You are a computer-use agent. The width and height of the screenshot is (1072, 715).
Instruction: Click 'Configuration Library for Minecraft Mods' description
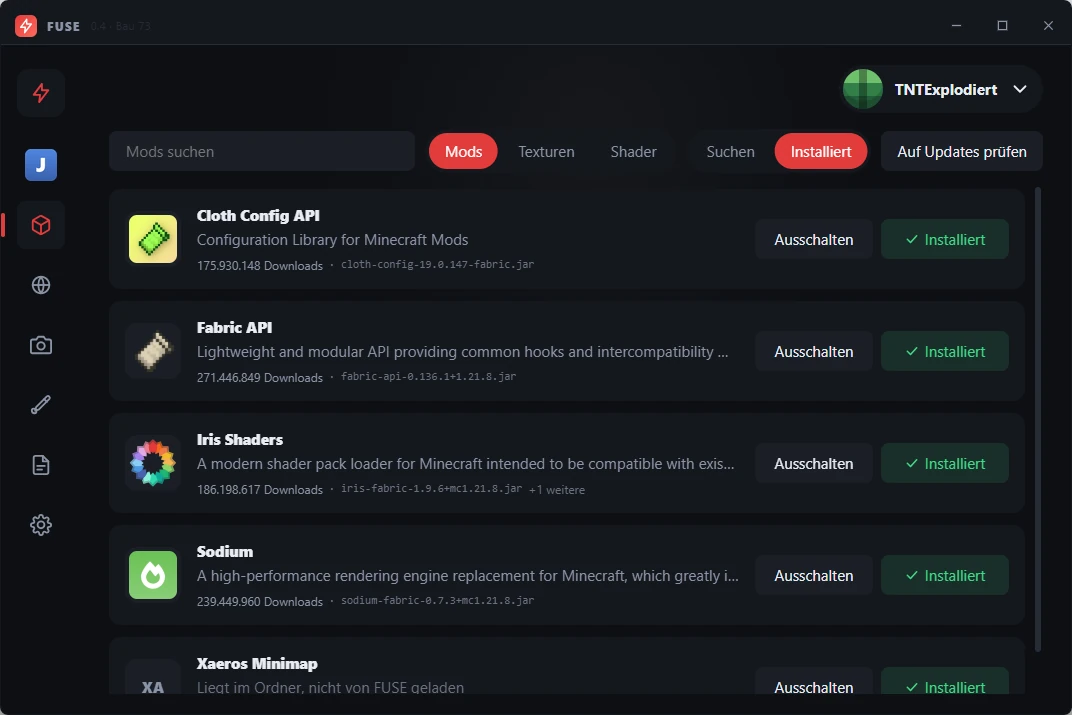point(332,240)
